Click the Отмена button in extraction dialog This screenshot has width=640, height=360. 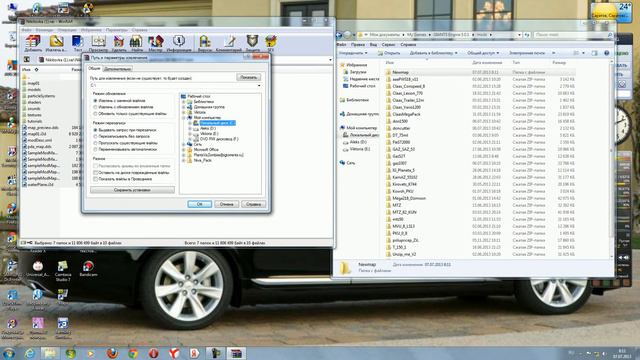pos(227,204)
